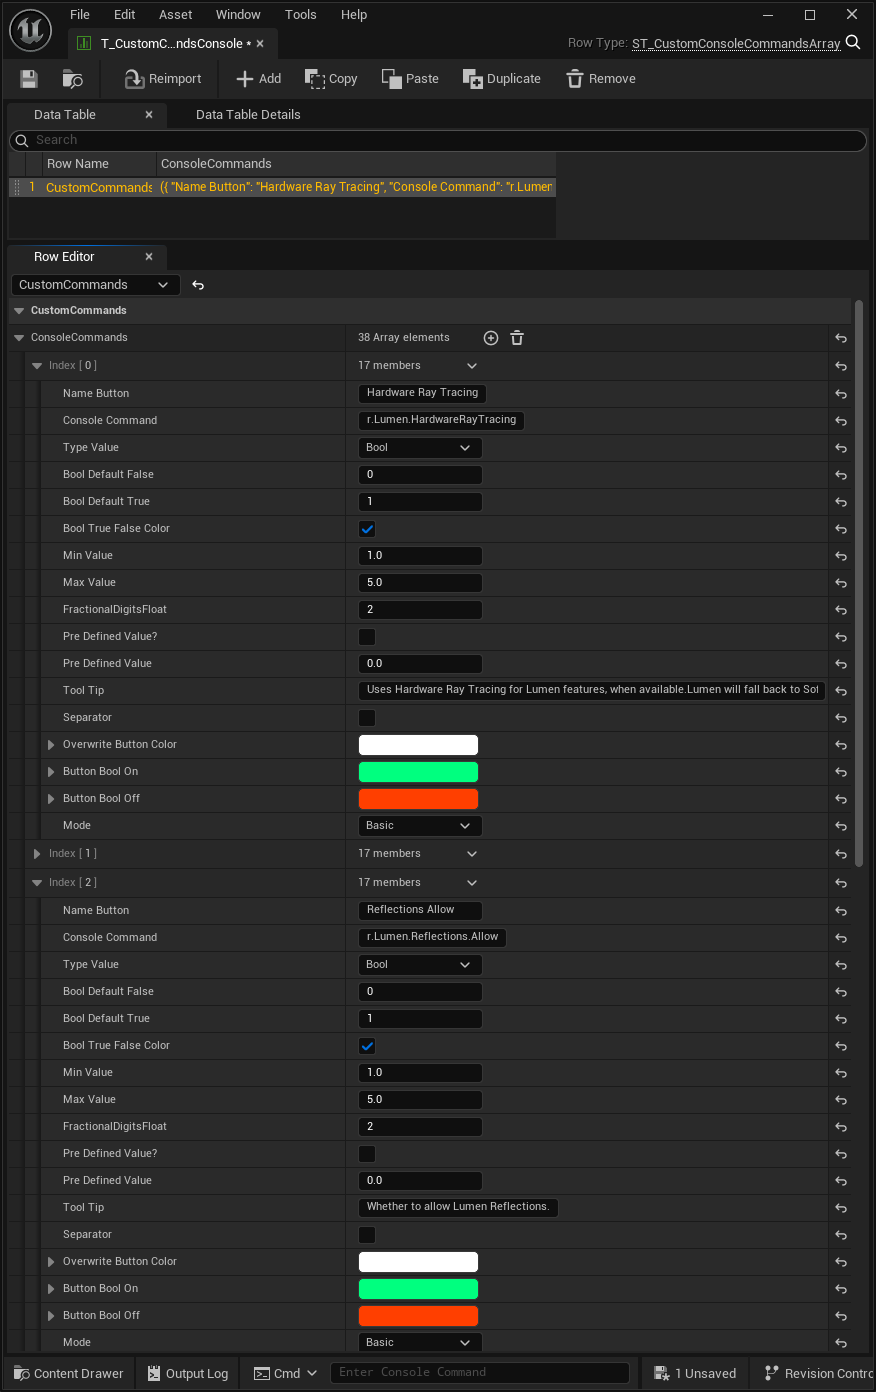
Task: Switch to the Data Table Details tab
Action: [248, 115]
